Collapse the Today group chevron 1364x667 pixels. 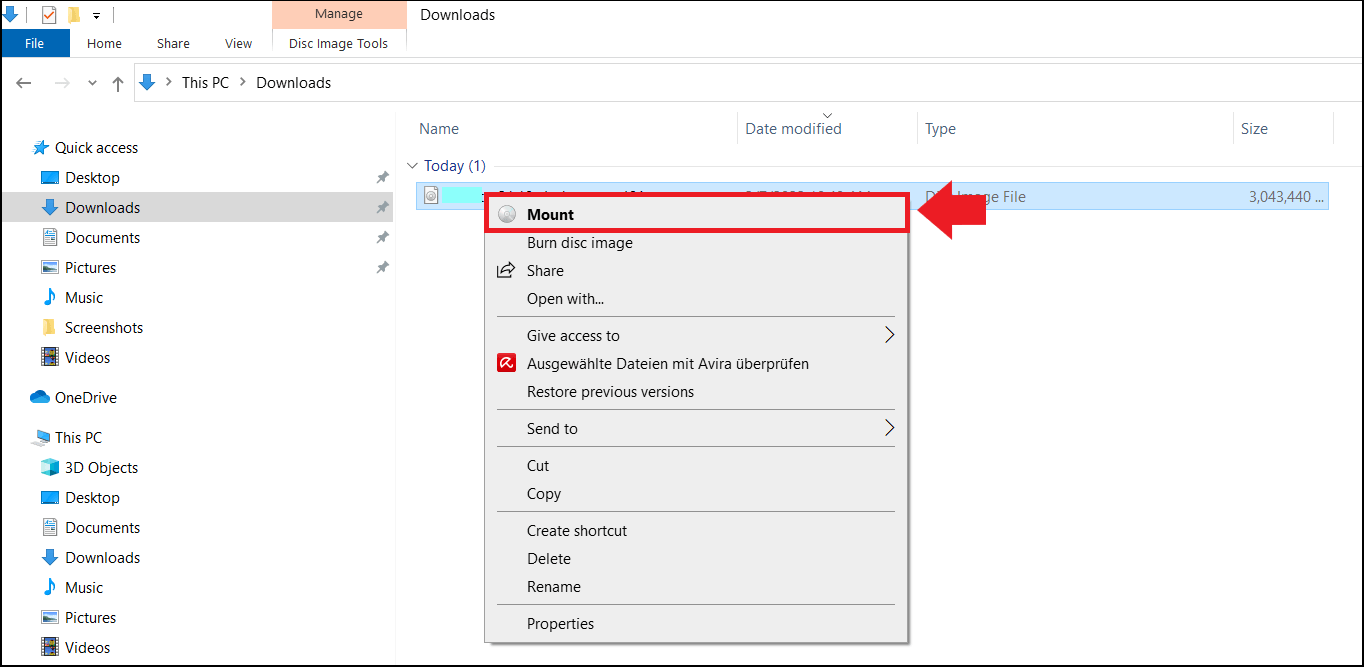[x=411, y=166]
